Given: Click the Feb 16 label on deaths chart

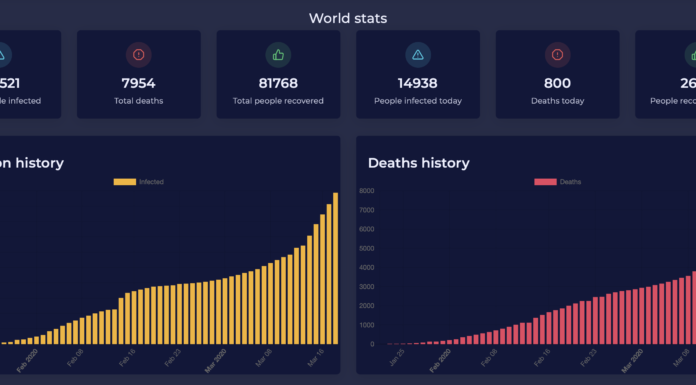Looking at the screenshot, I should [542, 358].
